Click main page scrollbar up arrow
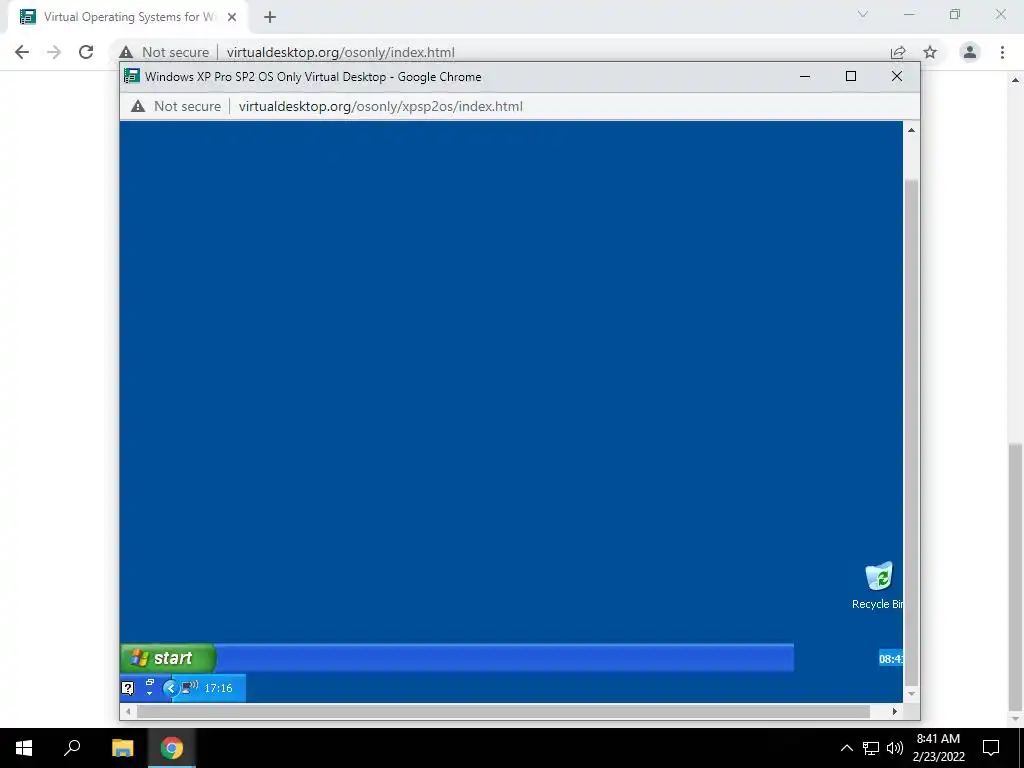Image resolution: width=1024 pixels, height=768 pixels. click(x=1016, y=80)
